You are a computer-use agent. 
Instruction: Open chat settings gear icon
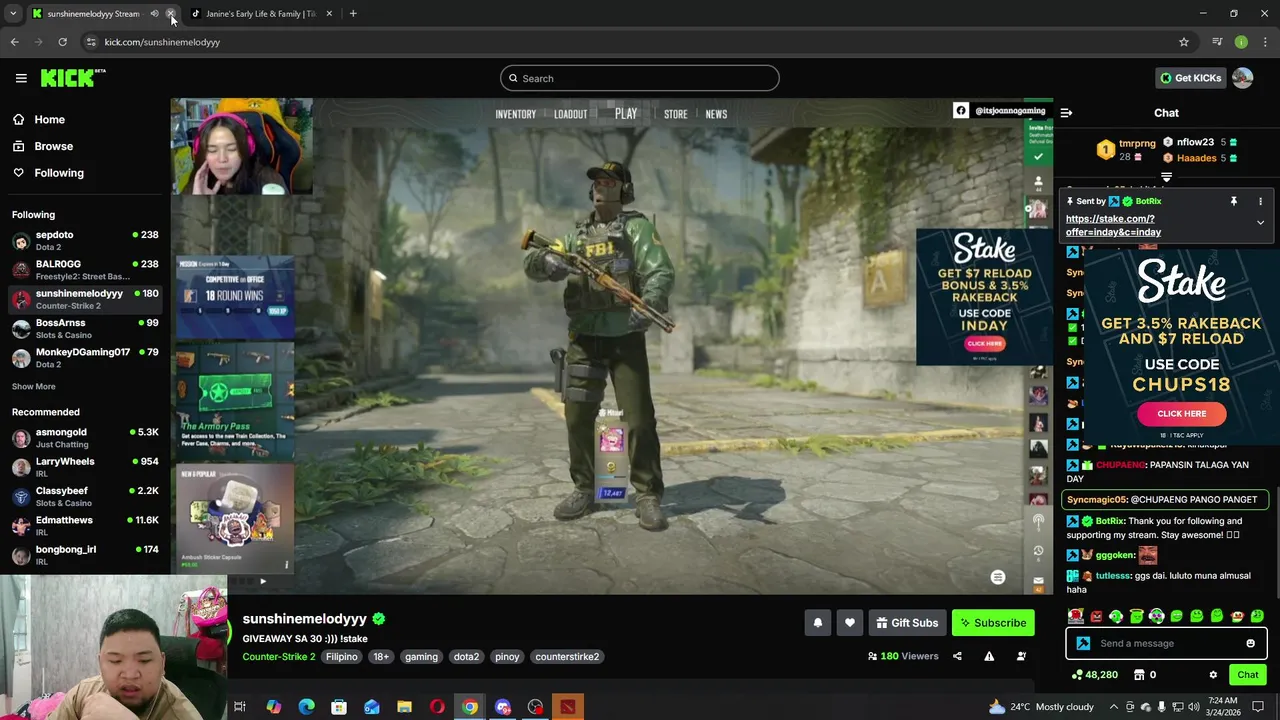click(1213, 675)
